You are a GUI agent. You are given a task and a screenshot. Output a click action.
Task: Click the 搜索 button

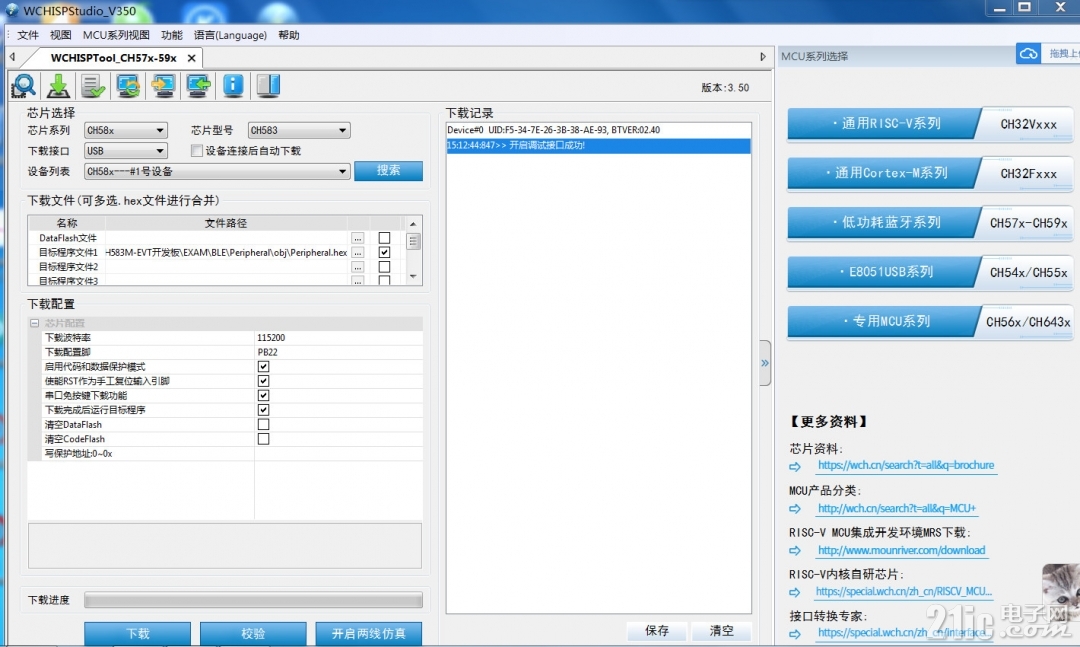pyautogui.click(x=388, y=171)
